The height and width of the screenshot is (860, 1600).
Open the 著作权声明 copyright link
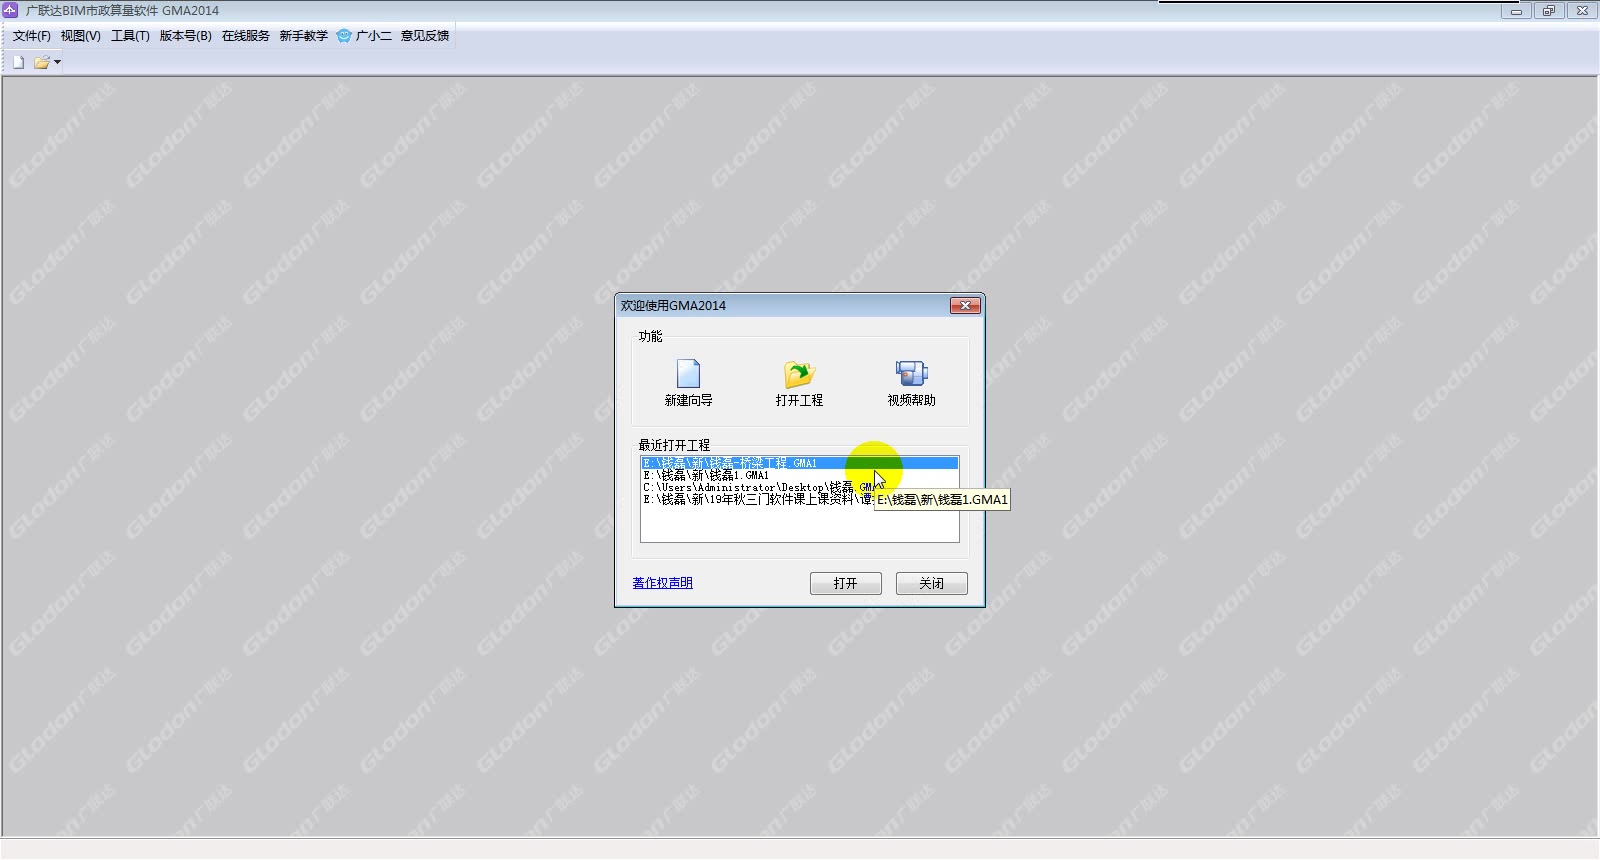click(662, 583)
